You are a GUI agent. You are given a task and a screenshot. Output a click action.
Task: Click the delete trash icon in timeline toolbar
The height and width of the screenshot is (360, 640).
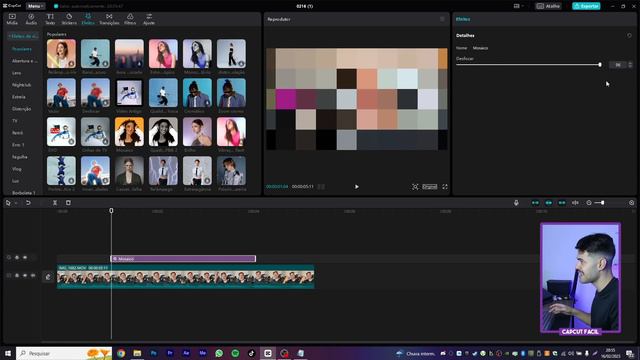click(68, 203)
